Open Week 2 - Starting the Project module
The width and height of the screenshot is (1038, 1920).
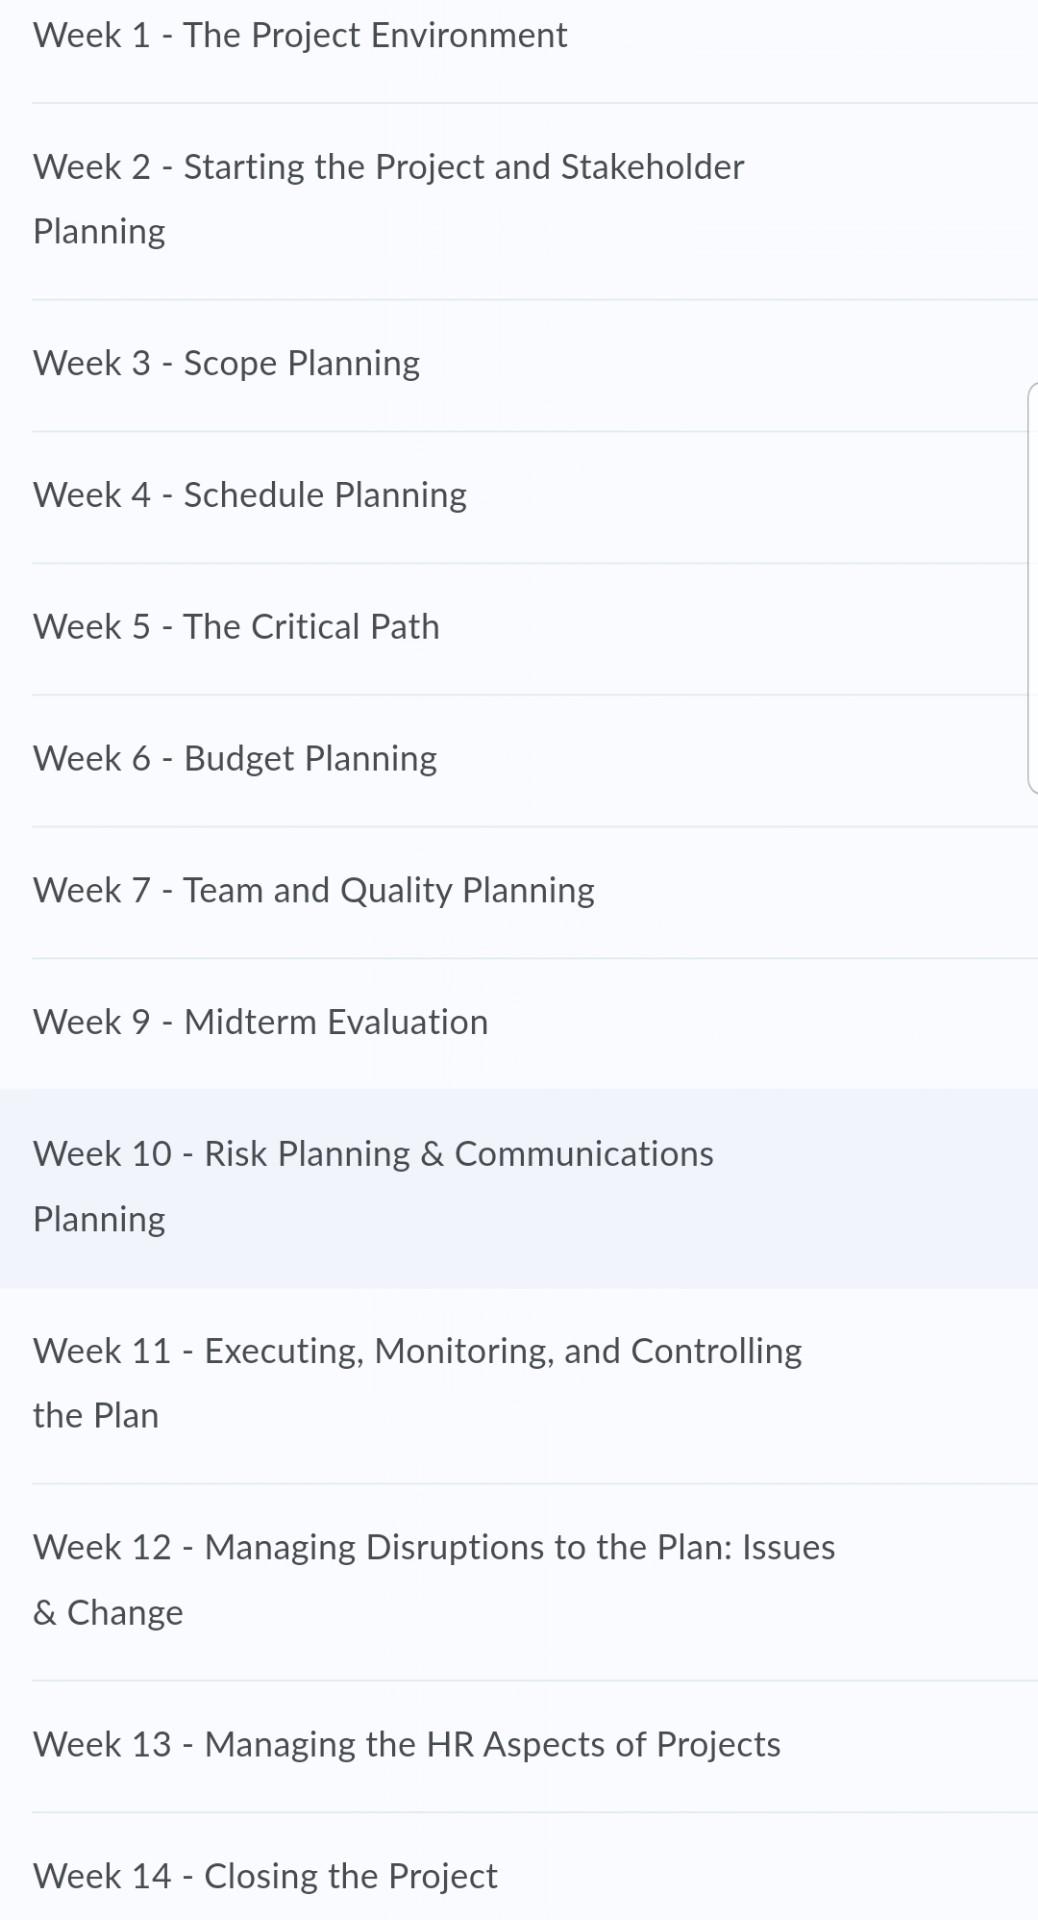(x=389, y=199)
